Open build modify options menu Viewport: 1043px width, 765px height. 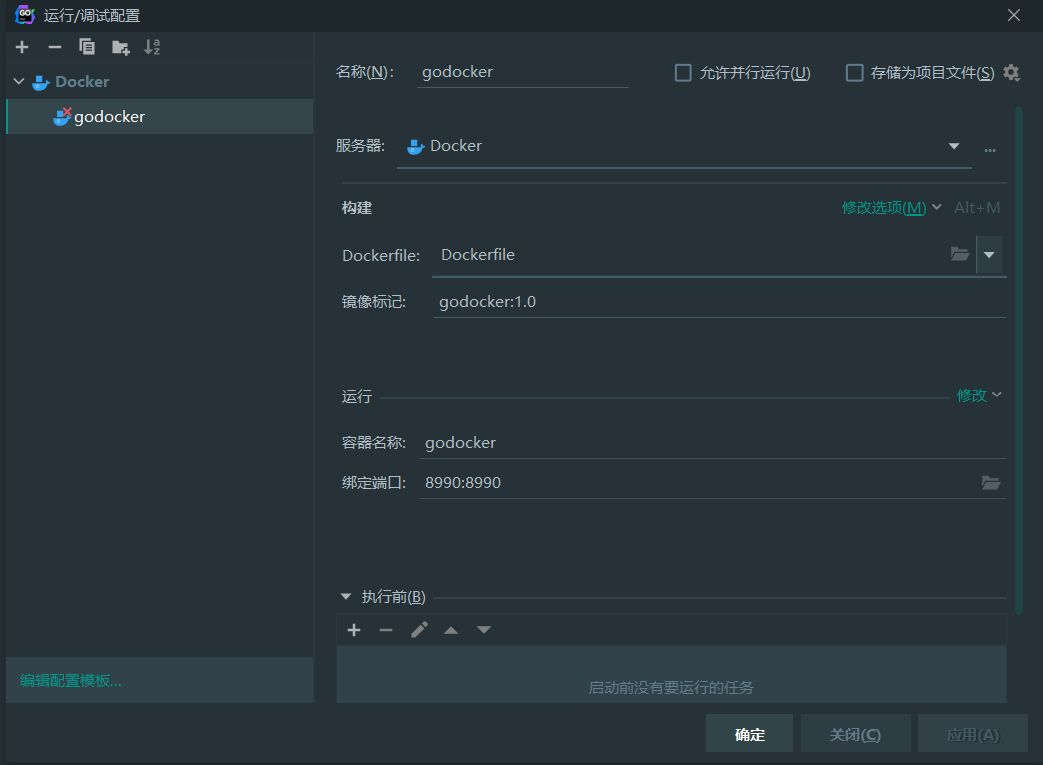(891, 208)
